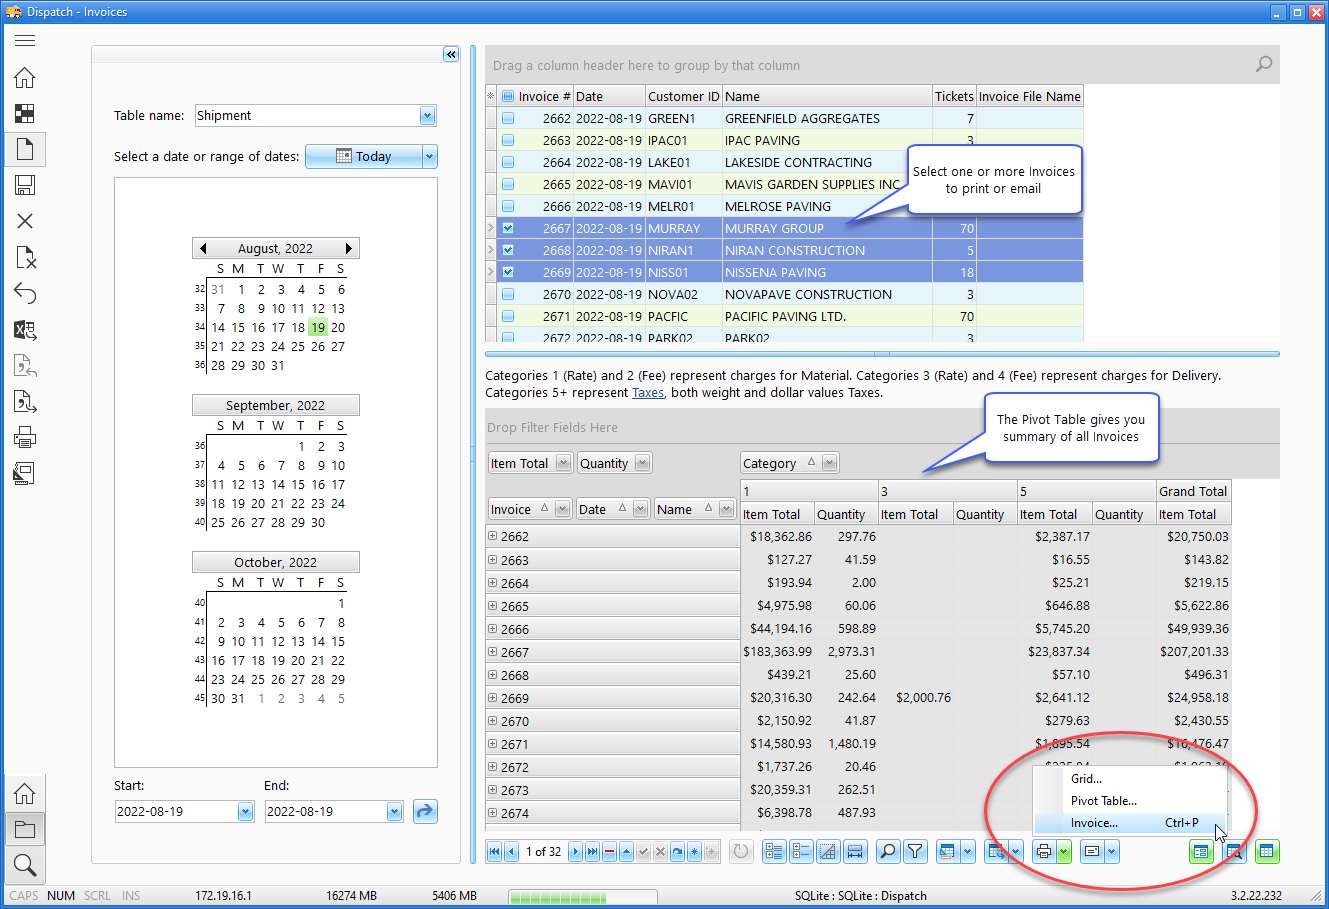Click the filter funnel icon in toolbar
Image resolution: width=1329 pixels, height=909 pixels.
coord(915,852)
